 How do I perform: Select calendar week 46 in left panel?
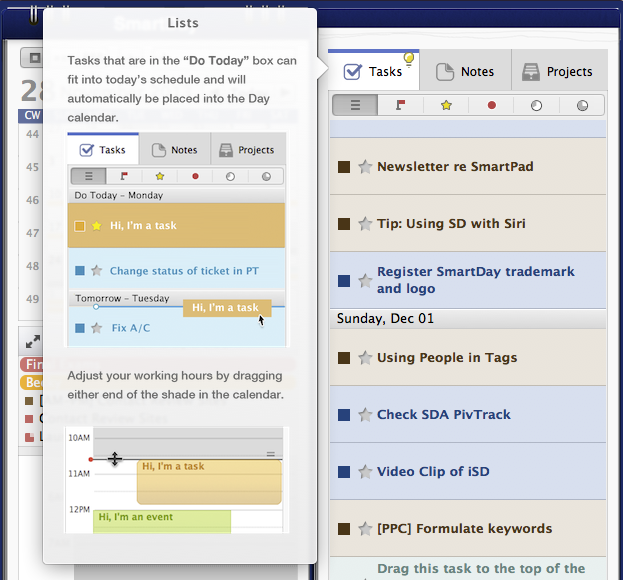click(x=32, y=200)
